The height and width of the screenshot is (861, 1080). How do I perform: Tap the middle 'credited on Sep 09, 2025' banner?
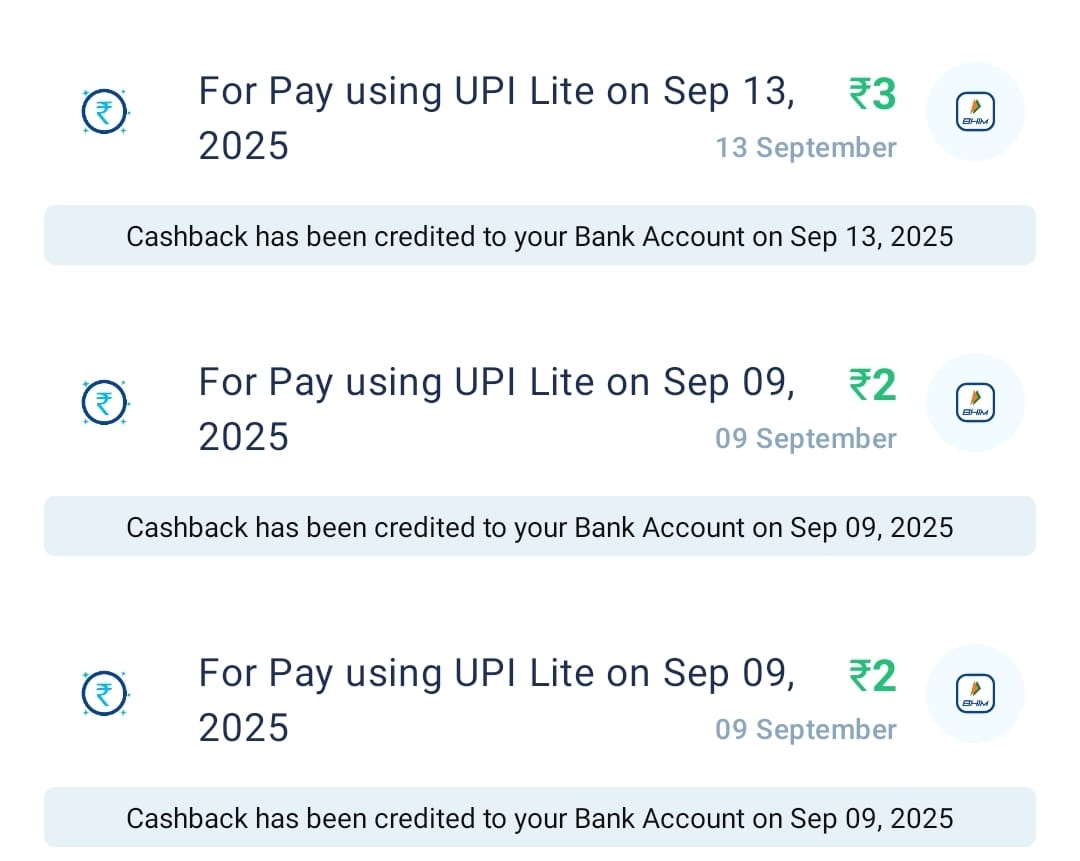tap(540, 527)
